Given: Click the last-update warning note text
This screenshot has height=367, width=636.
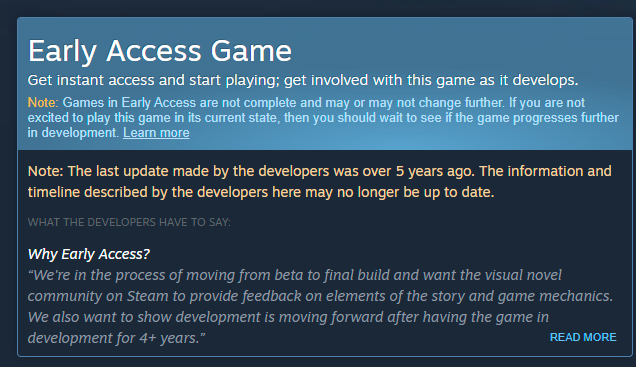Looking at the screenshot, I should click(x=320, y=182).
